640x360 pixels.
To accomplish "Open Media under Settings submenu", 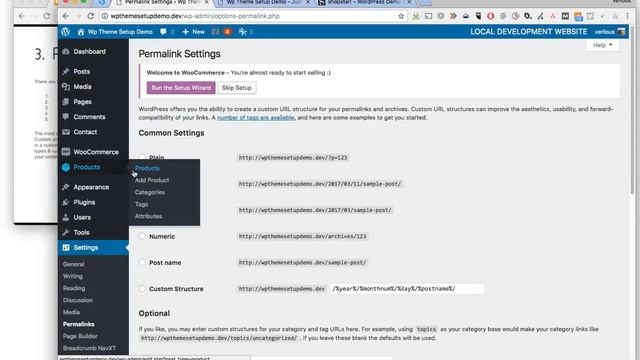I will click(71, 312).
